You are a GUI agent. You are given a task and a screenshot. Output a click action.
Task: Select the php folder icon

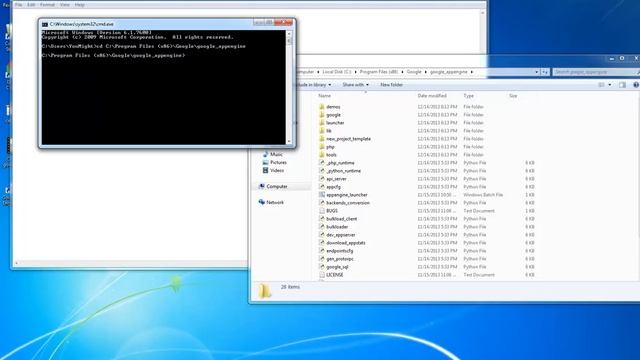pyautogui.click(x=322, y=147)
